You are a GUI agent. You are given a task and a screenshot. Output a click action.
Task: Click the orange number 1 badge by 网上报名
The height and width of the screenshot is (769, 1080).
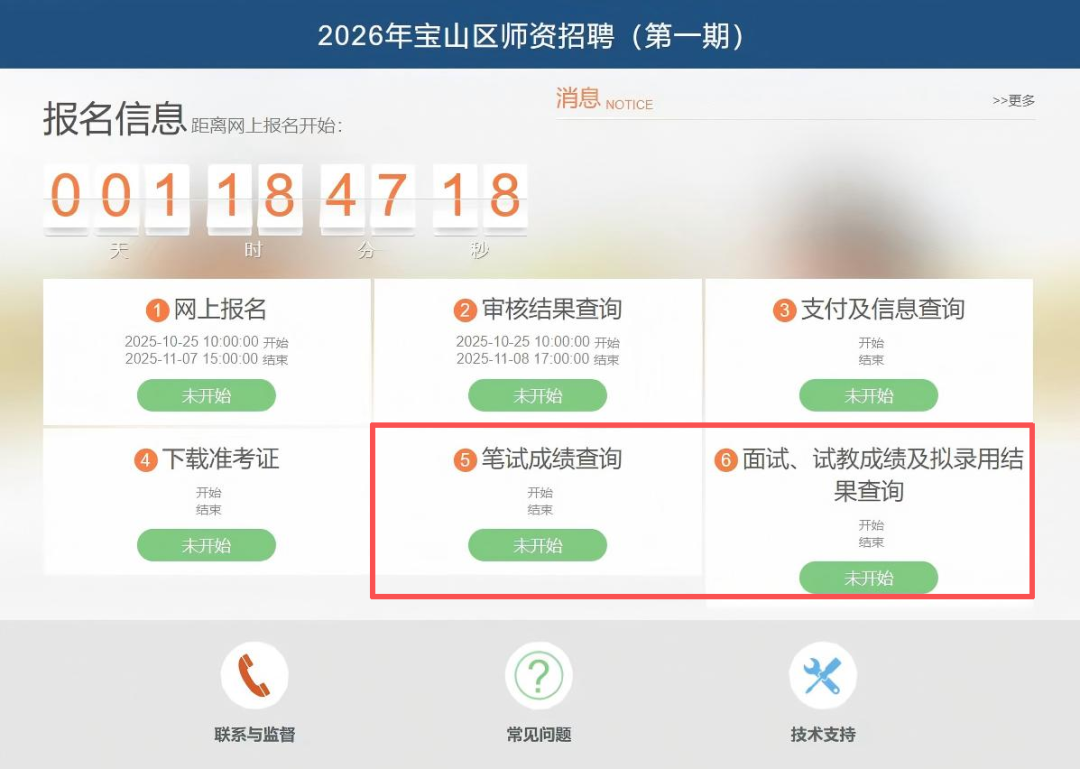coord(157,310)
